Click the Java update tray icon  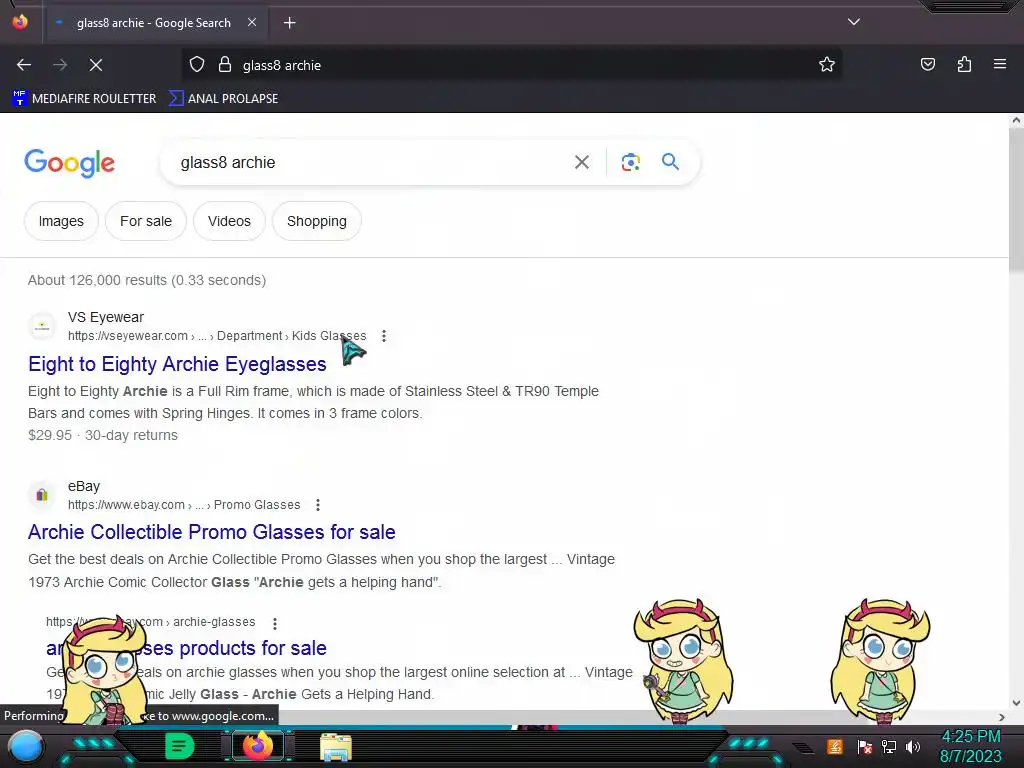point(835,746)
